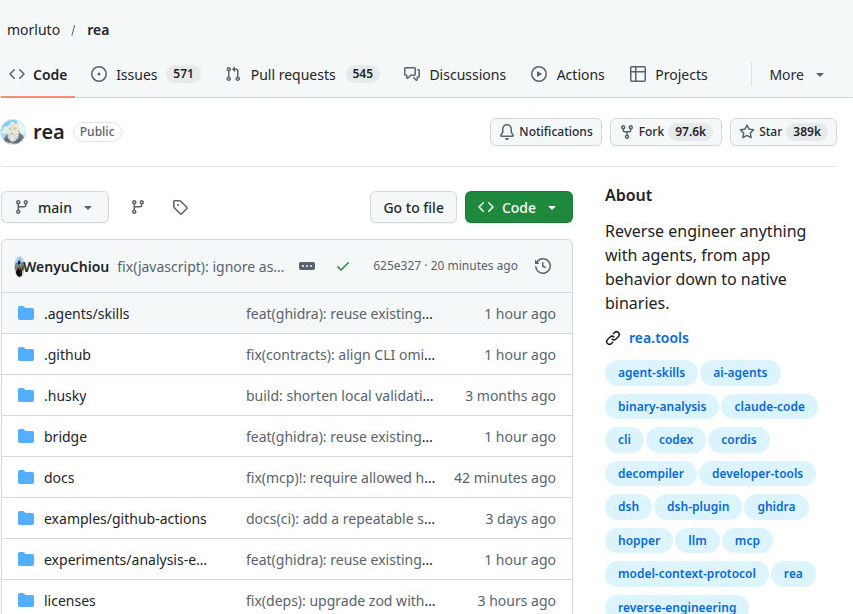The width and height of the screenshot is (853, 614).
Task: Open the morluto owner profile link
Action: (33, 30)
